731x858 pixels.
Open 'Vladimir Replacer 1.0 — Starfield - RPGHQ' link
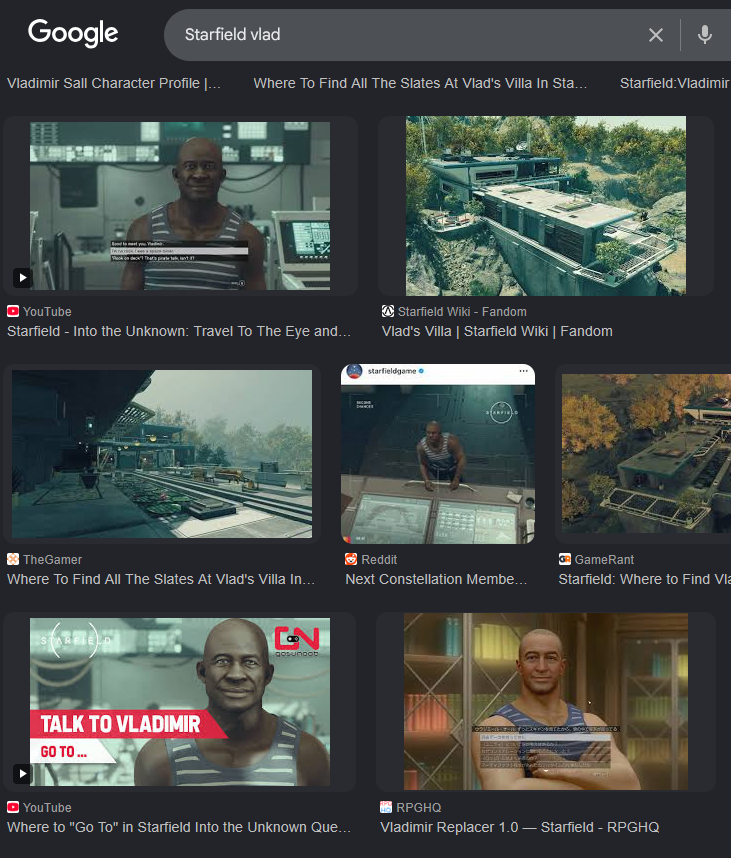click(519, 827)
